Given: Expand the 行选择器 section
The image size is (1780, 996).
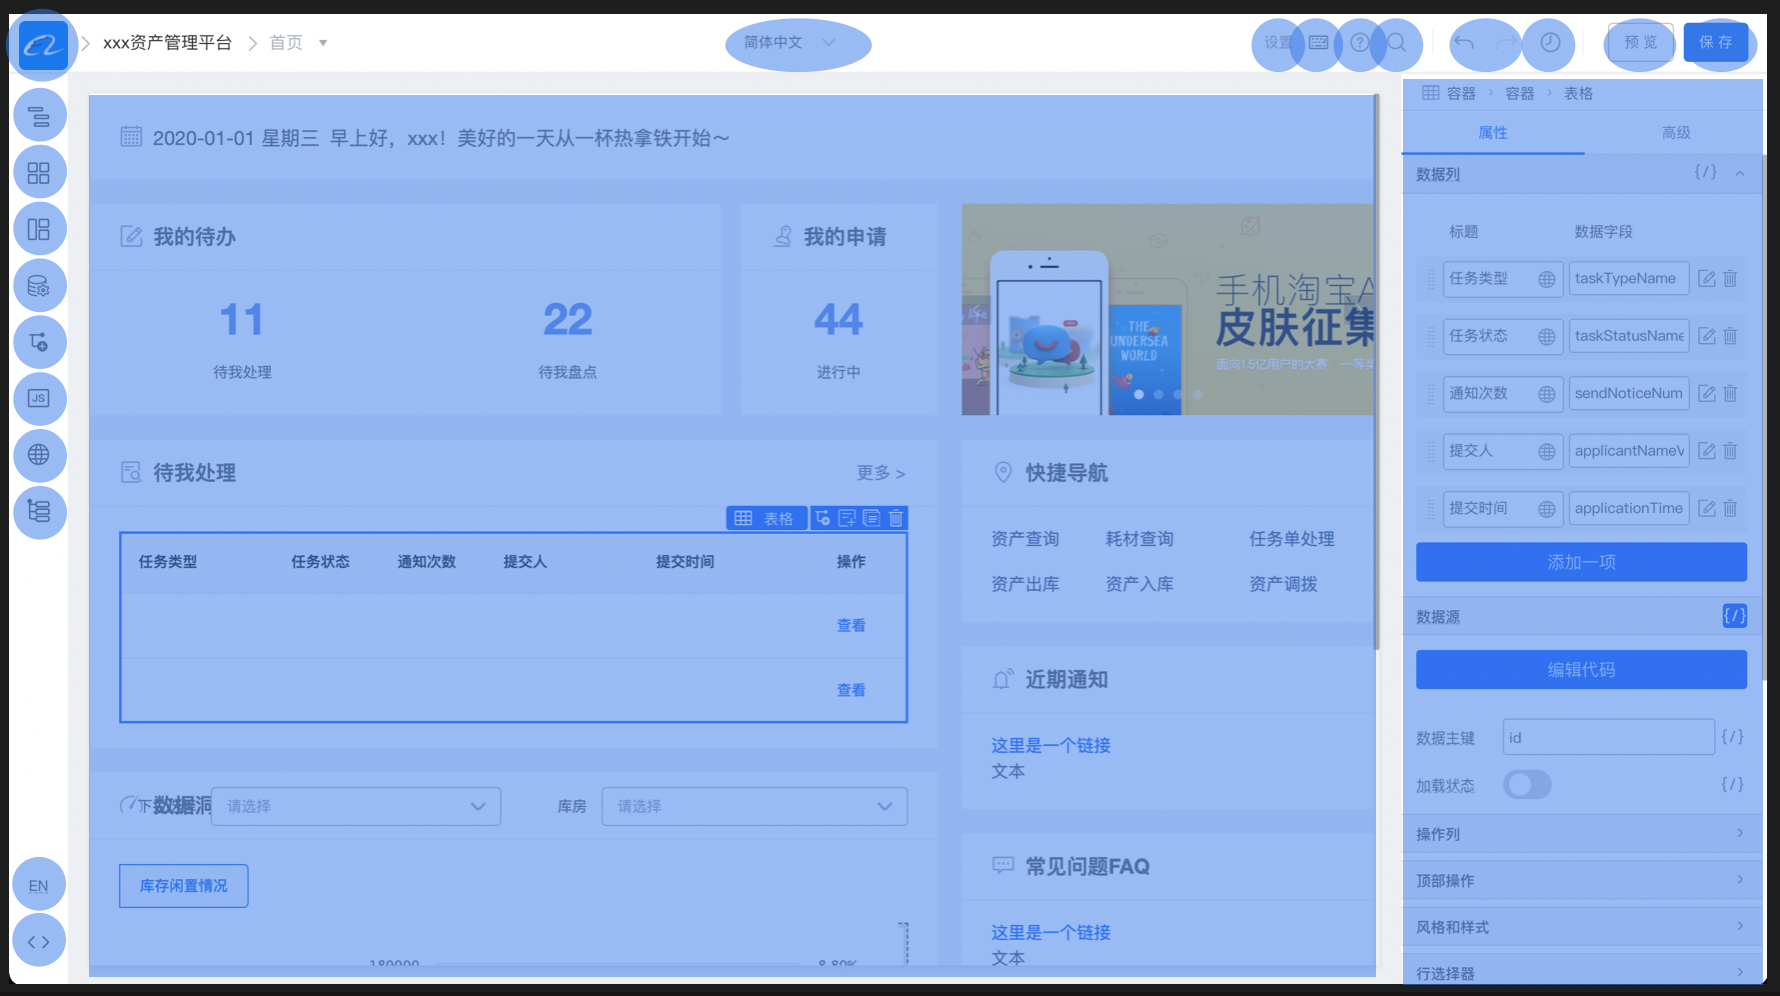Looking at the screenshot, I should point(1583,972).
